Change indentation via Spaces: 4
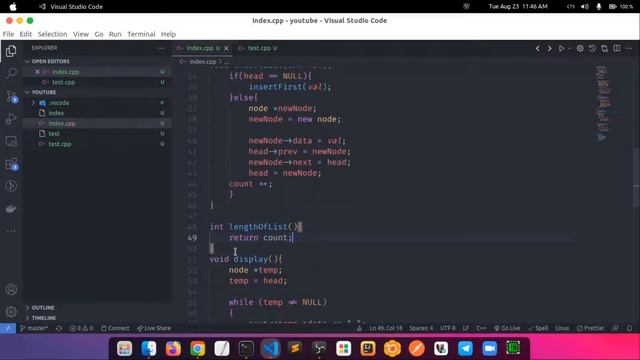The width and height of the screenshot is (640, 360). point(421,328)
